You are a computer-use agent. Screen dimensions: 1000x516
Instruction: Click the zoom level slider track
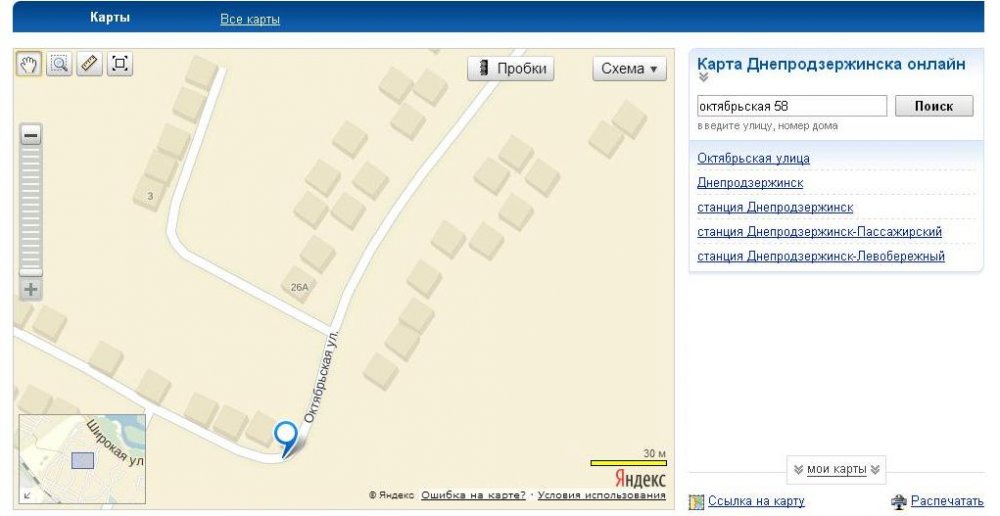[x=31, y=212]
